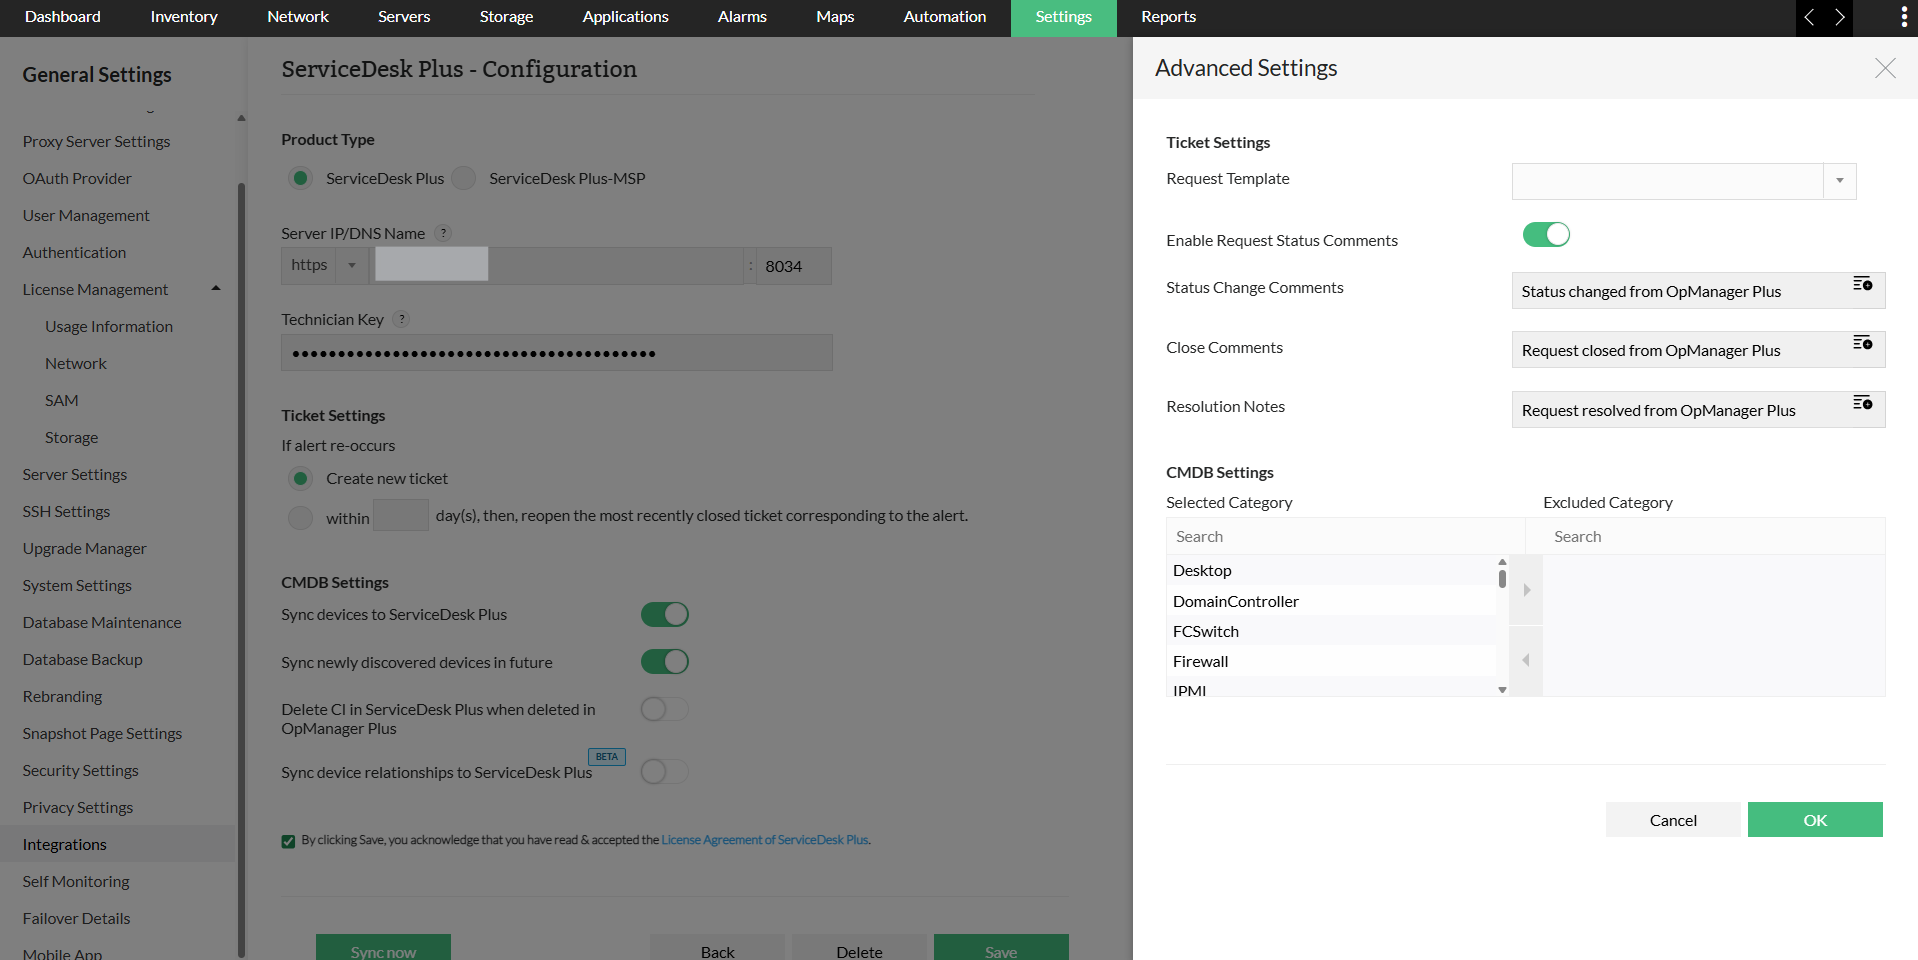The width and height of the screenshot is (1918, 960).
Task: Open variable picker for Status Change Comments
Action: (1862, 285)
